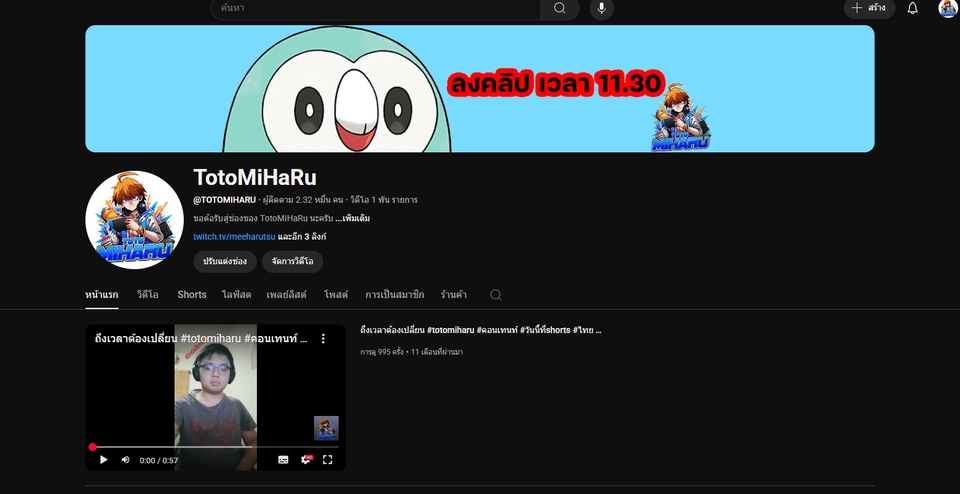Image resolution: width=960 pixels, height=494 pixels.
Task: Click the @TOTOMIHARU handle text
Action: click(225, 200)
